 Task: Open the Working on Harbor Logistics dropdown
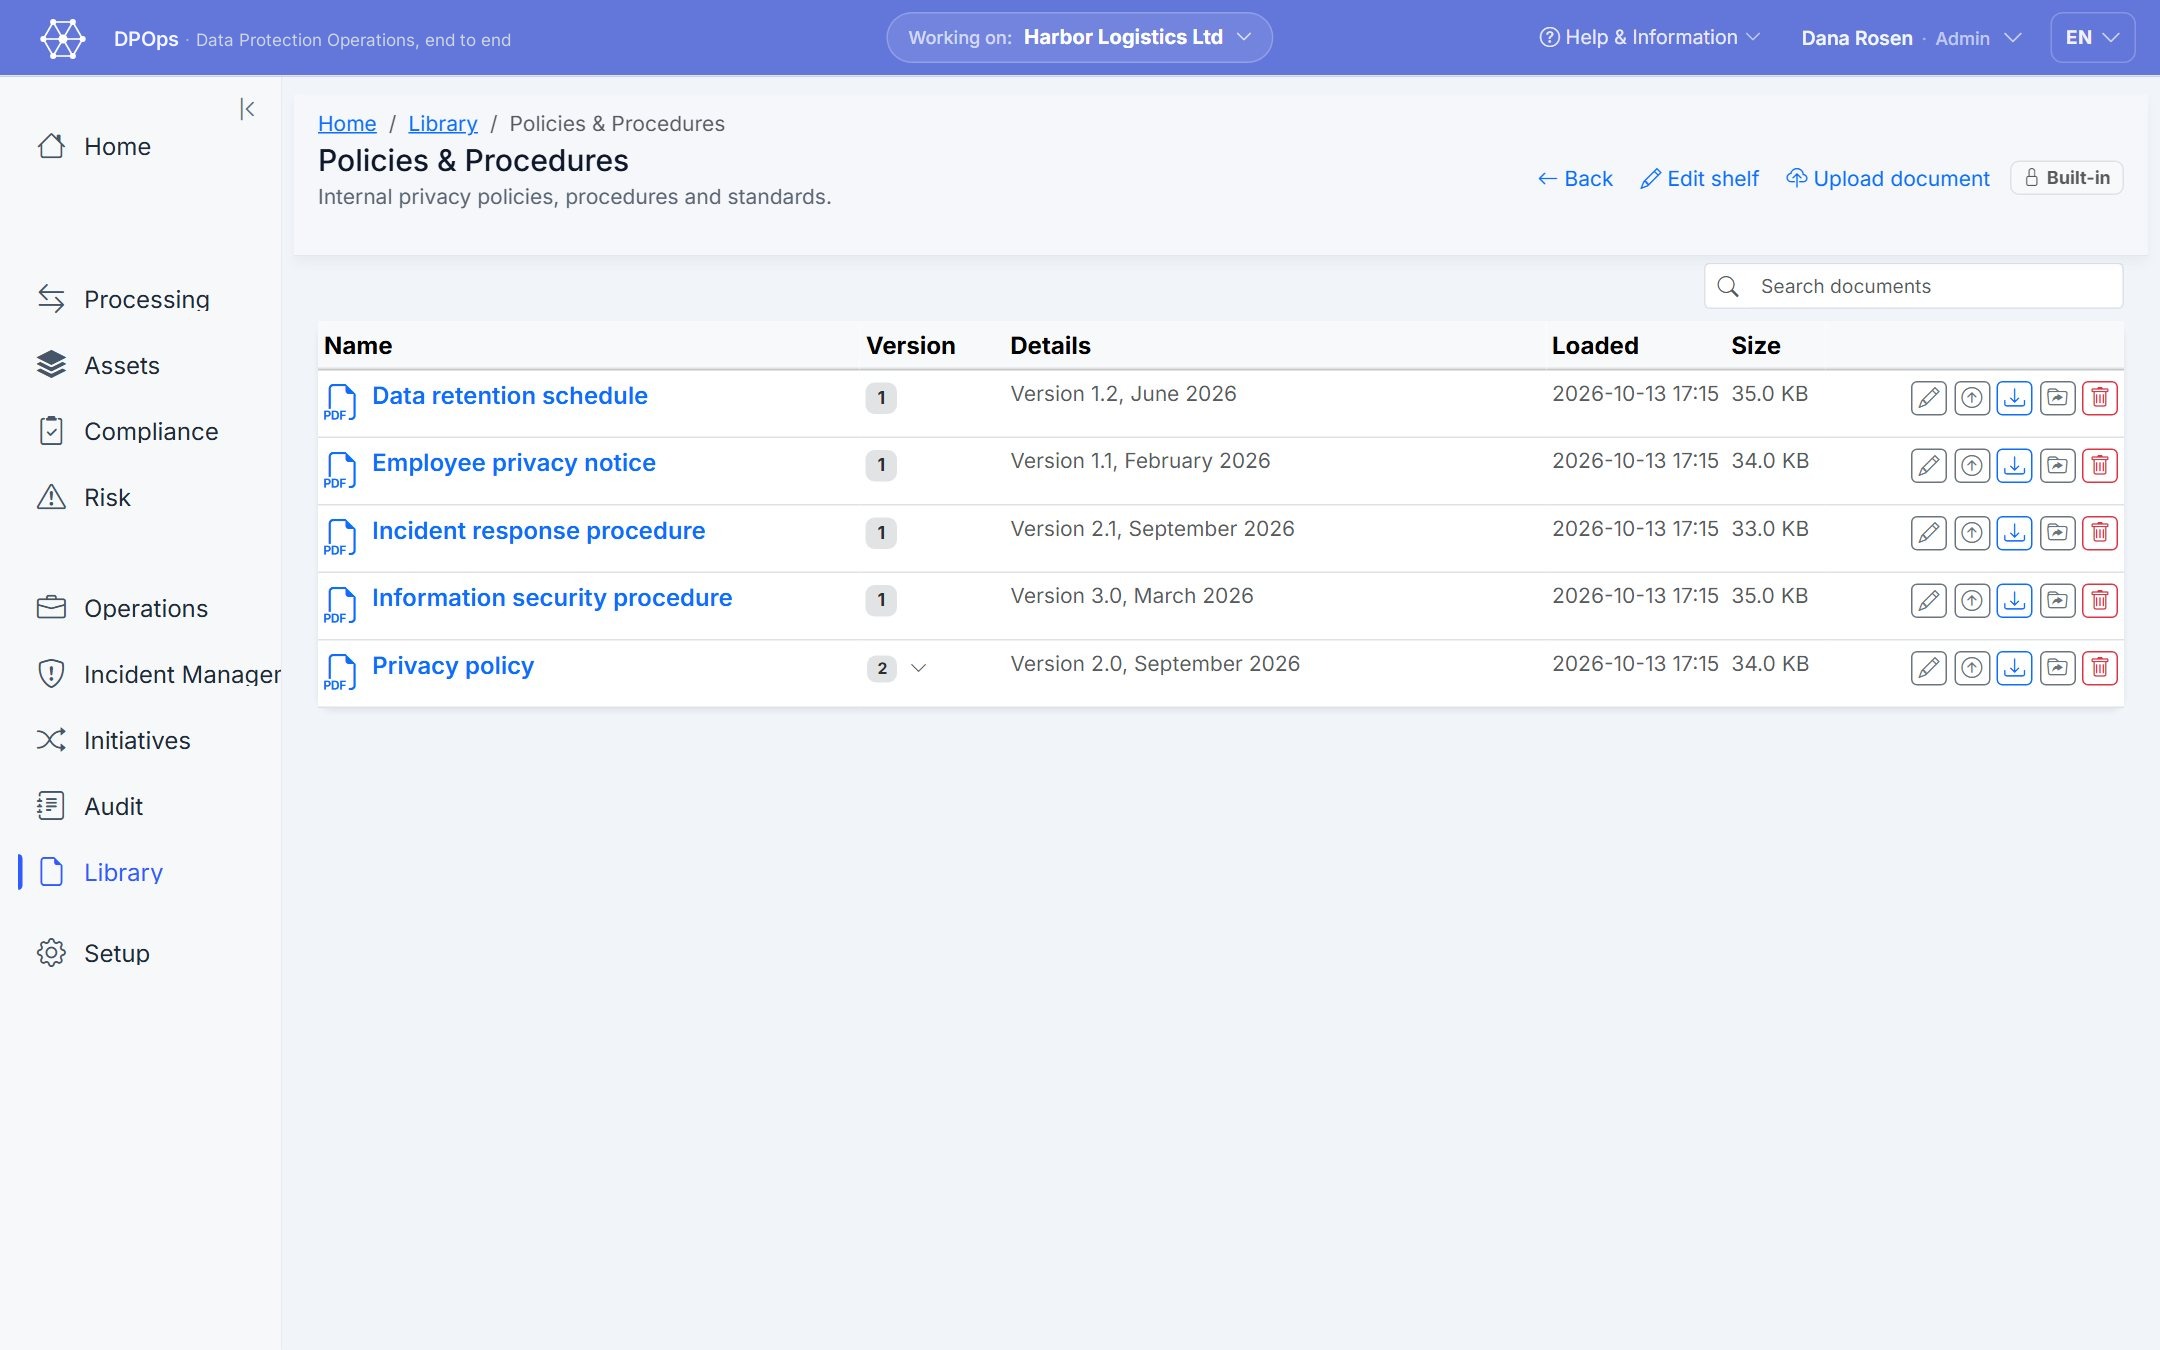tap(1079, 38)
